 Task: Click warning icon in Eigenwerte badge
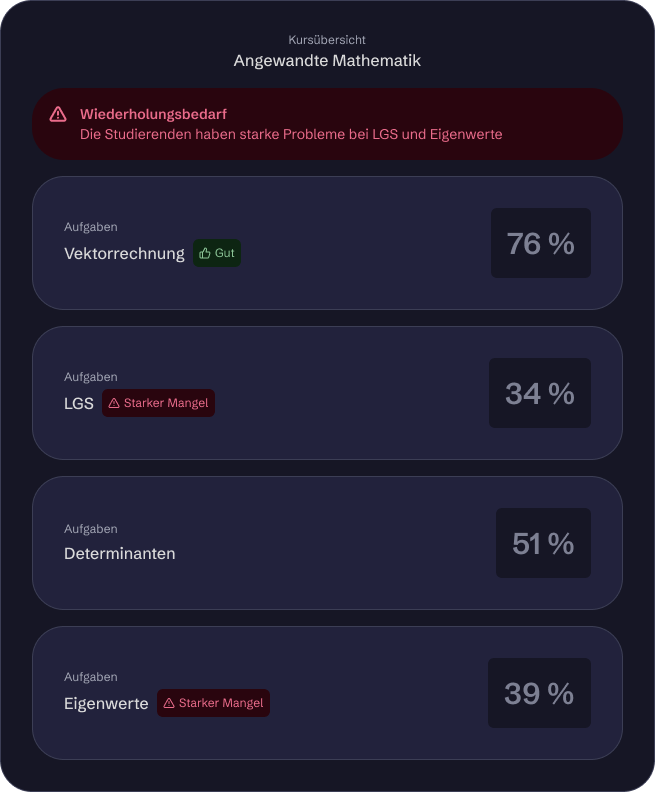pyautogui.click(x=169, y=703)
